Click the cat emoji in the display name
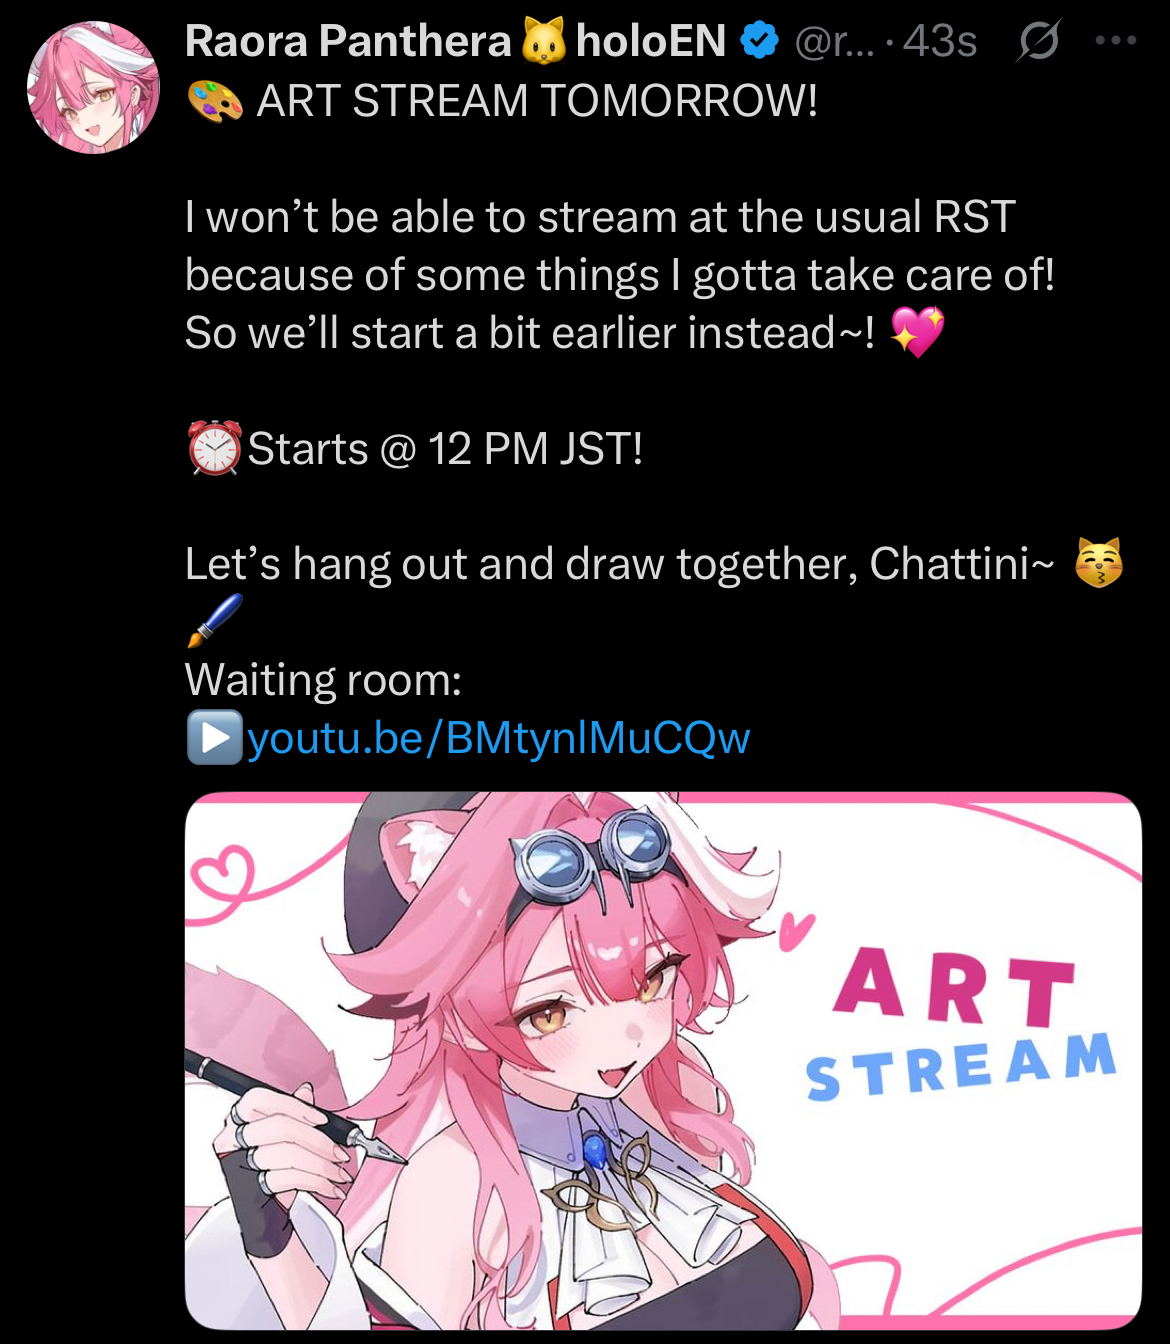The width and height of the screenshot is (1170, 1344). pos(543,41)
